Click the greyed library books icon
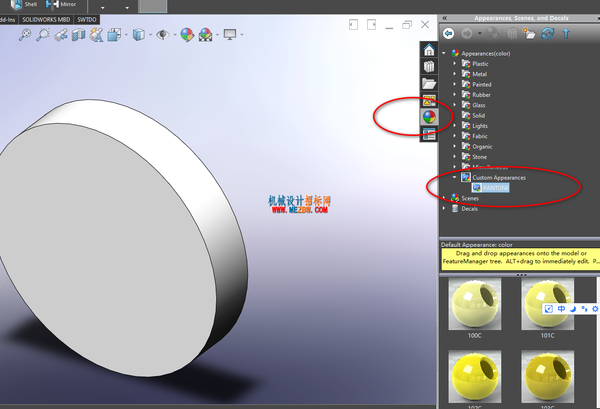This screenshot has width=600, height=409. 512,34
